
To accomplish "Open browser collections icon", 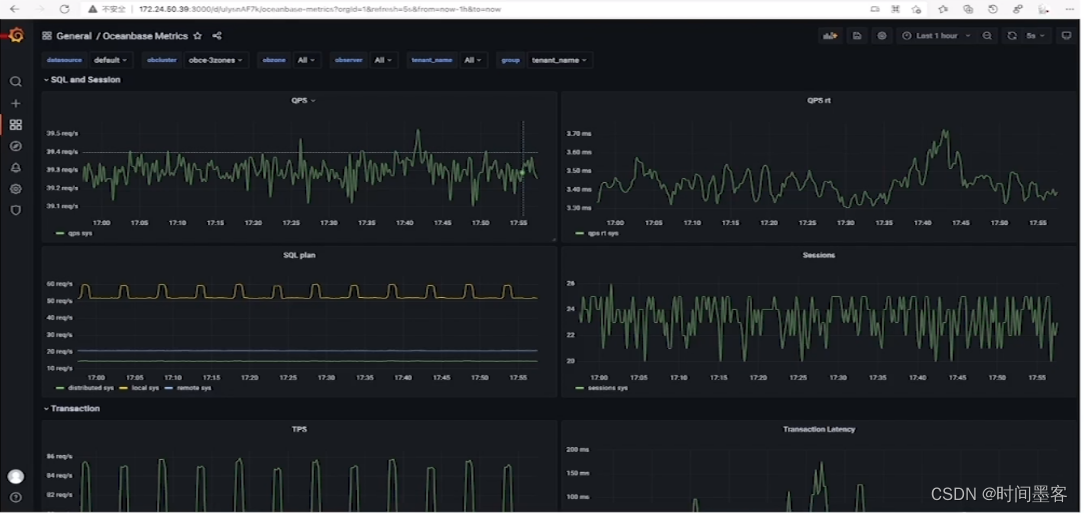I will click(968, 9).
